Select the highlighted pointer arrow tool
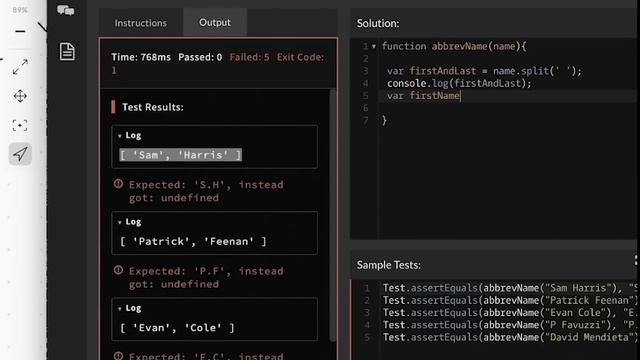Image resolution: width=640 pixels, height=360 pixels. [20, 154]
